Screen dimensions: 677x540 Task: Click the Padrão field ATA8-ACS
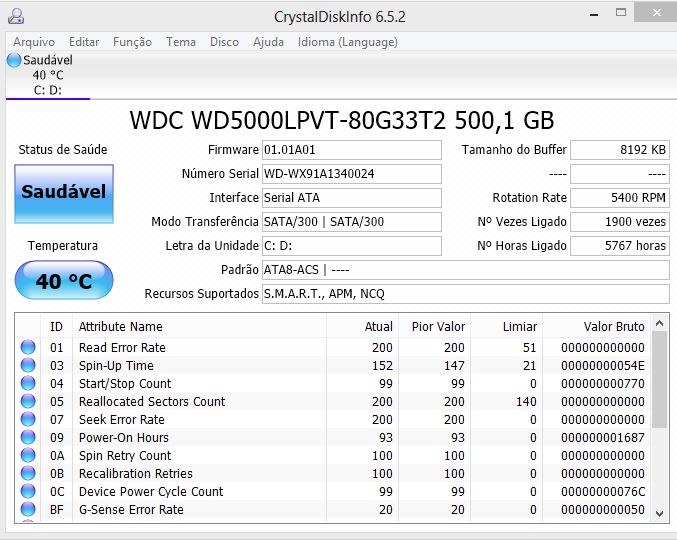click(465, 270)
